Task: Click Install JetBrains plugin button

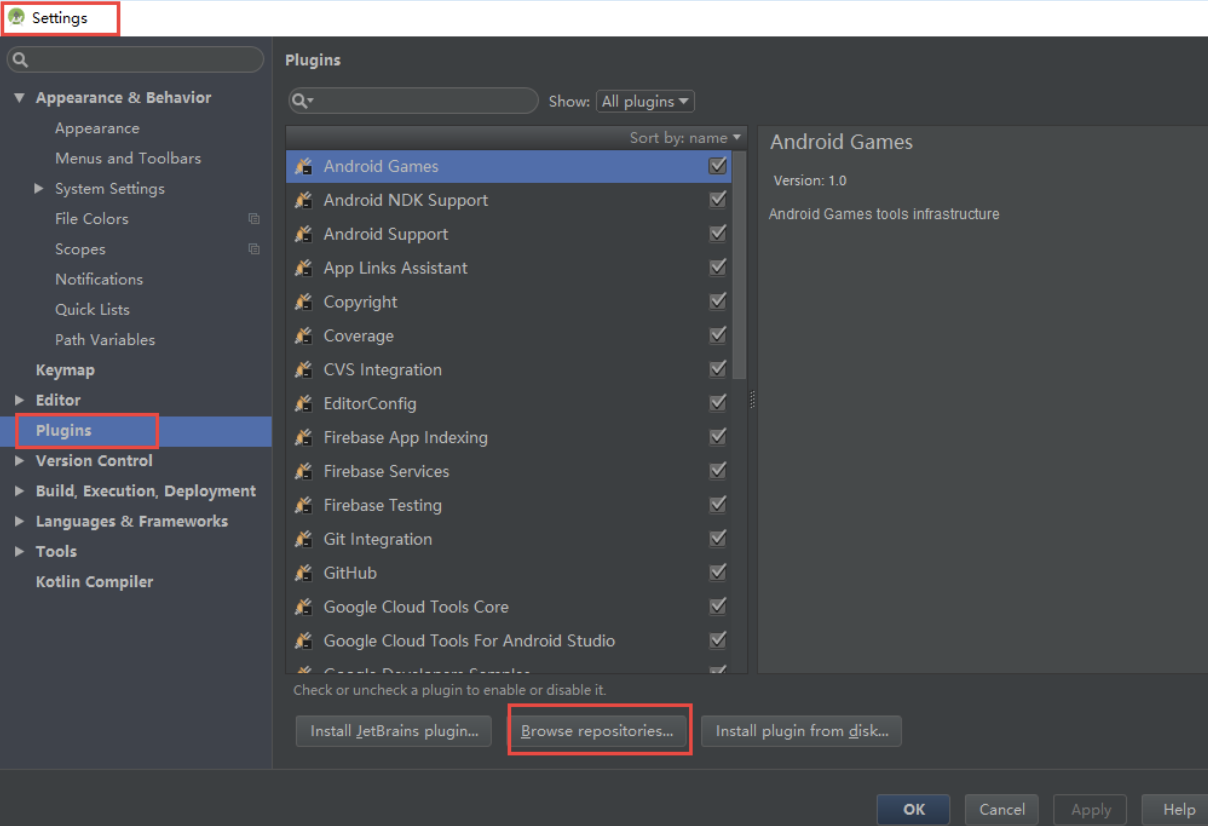Action: click(394, 731)
